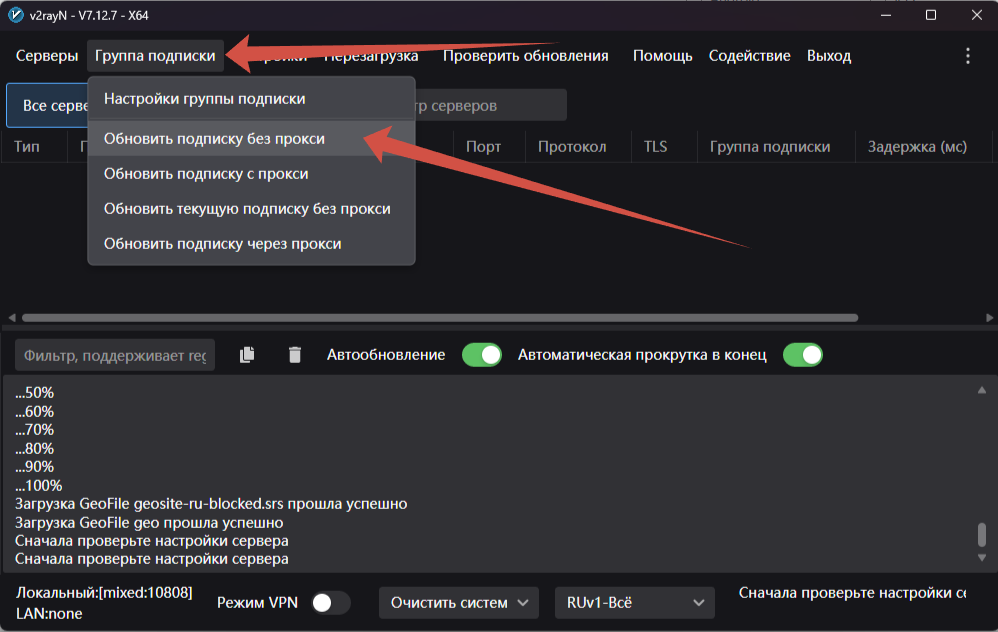Click the log filter regex input field
The image size is (998, 632).
pyautogui.click(x=115, y=355)
